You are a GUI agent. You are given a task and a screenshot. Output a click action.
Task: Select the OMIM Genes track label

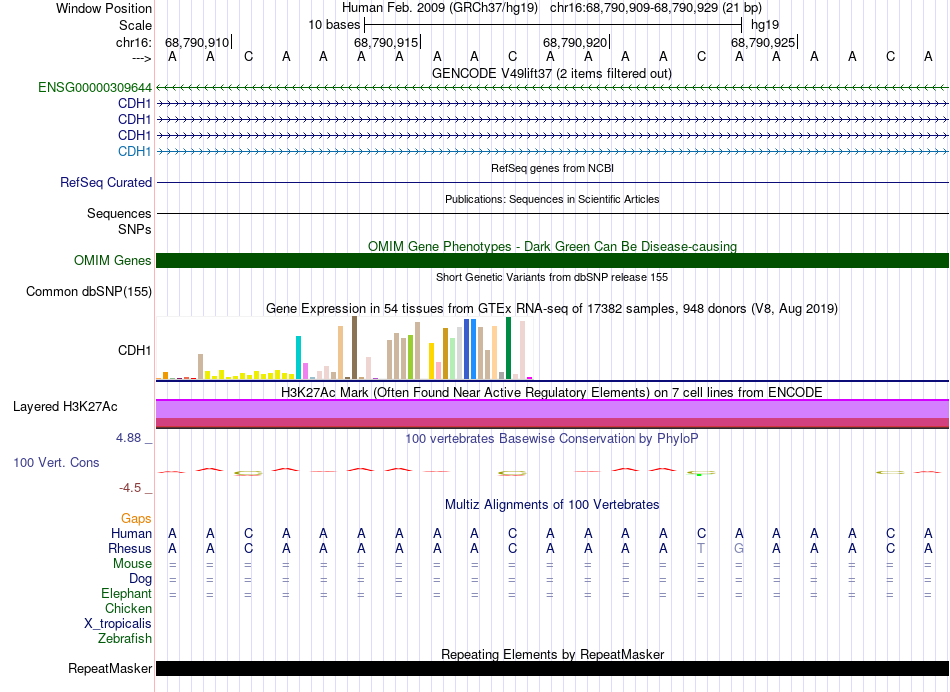click(113, 261)
